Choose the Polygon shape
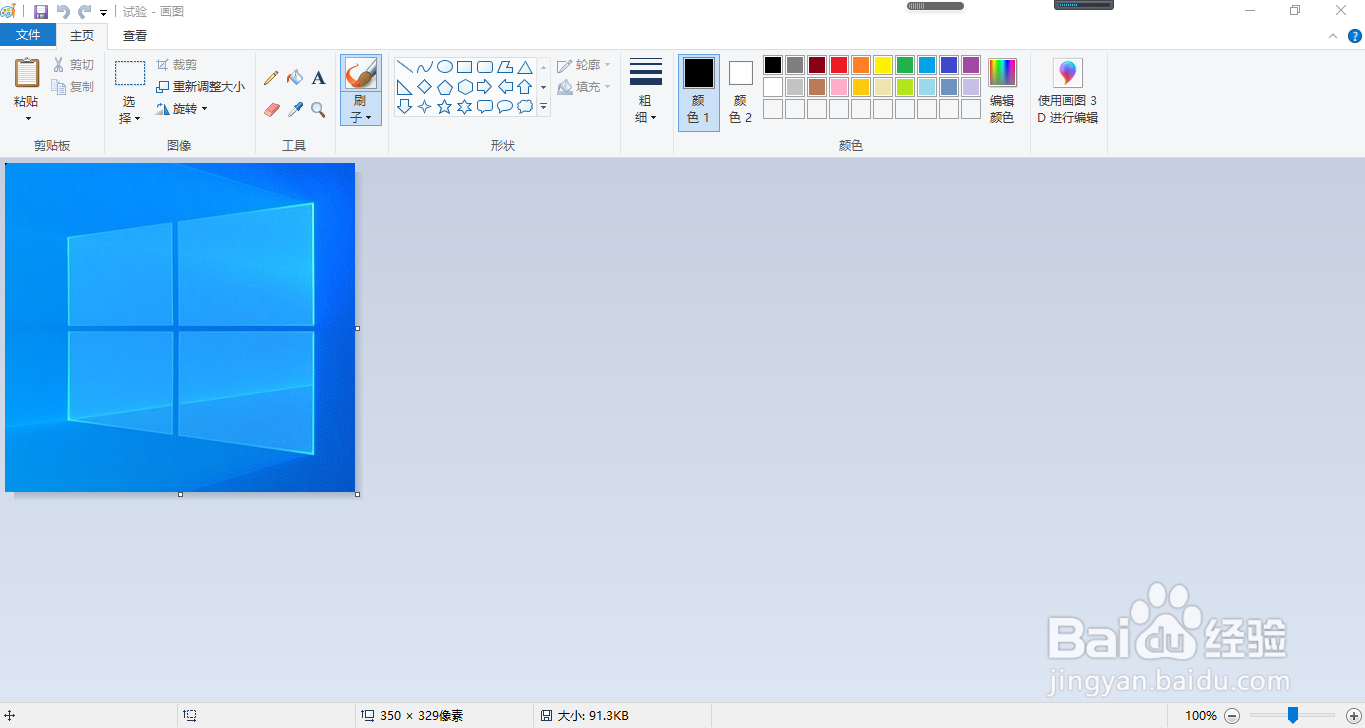Viewport: 1365px width, 728px height. (505, 67)
